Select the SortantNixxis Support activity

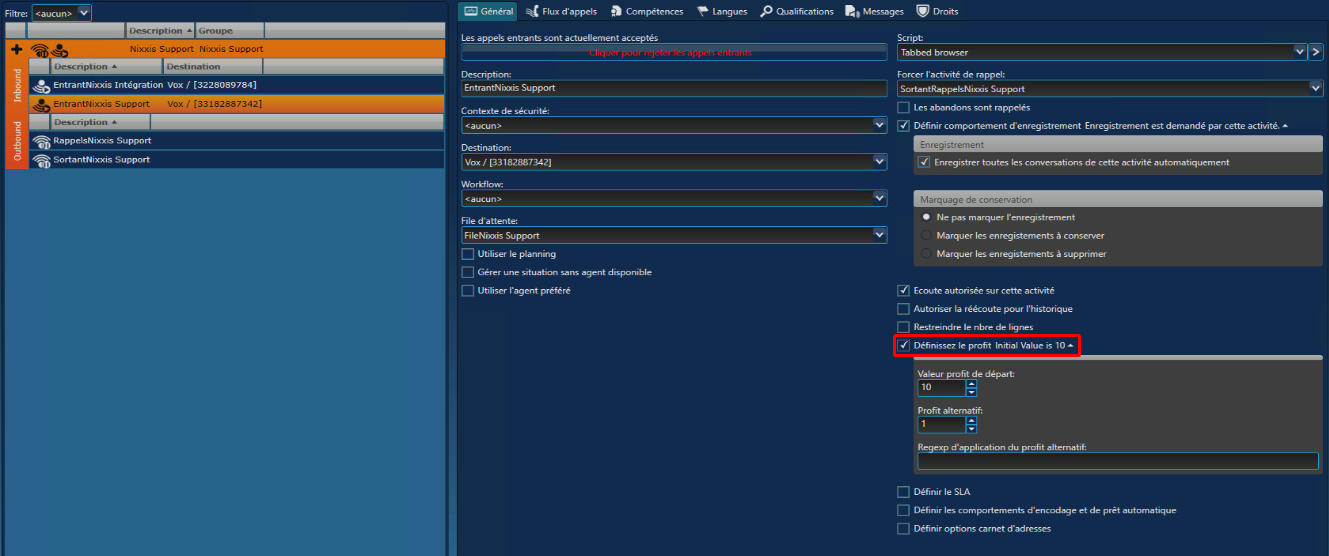(x=237, y=160)
